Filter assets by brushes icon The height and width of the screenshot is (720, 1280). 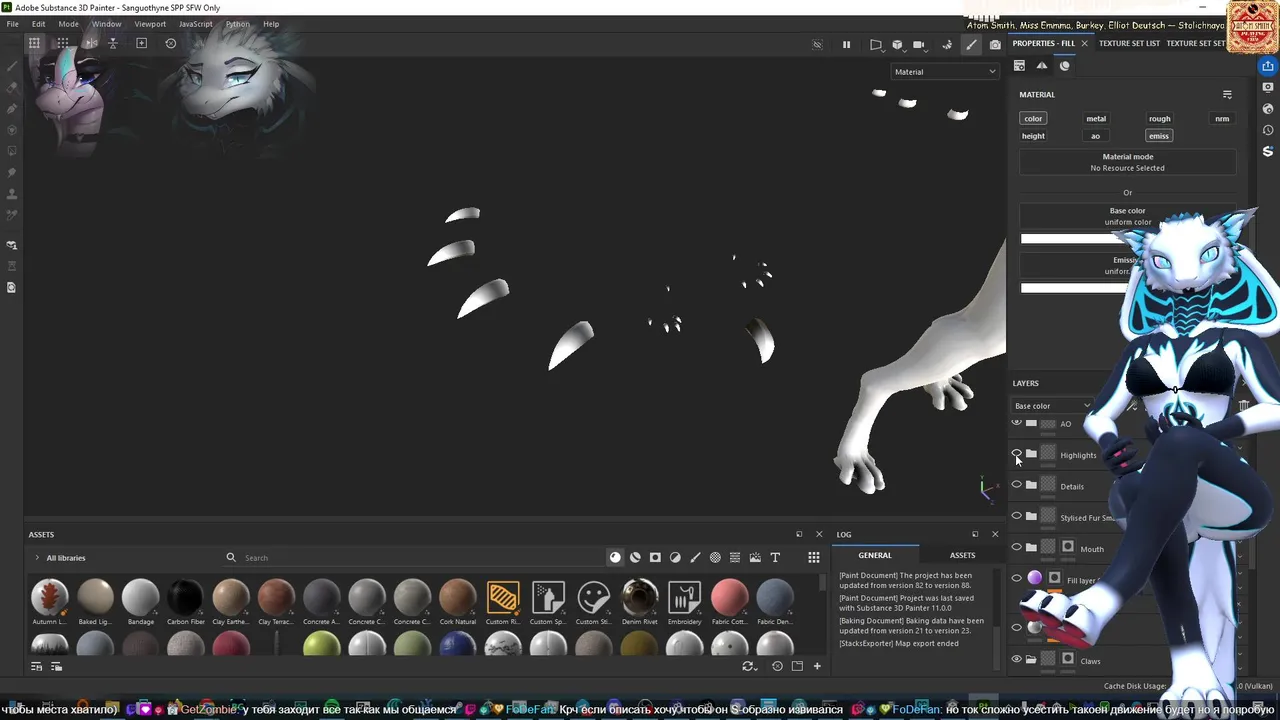[x=695, y=557]
